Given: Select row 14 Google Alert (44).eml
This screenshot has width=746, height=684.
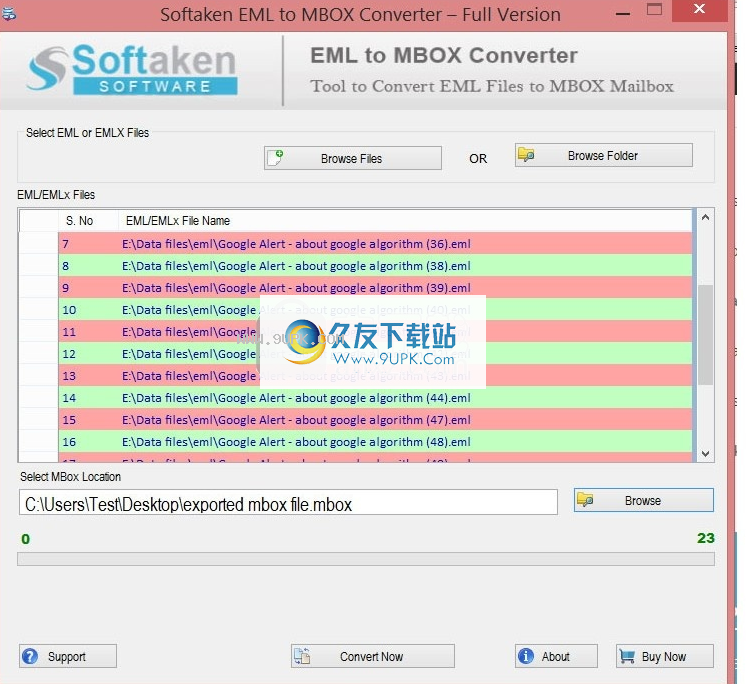Looking at the screenshot, I should 375,398.
